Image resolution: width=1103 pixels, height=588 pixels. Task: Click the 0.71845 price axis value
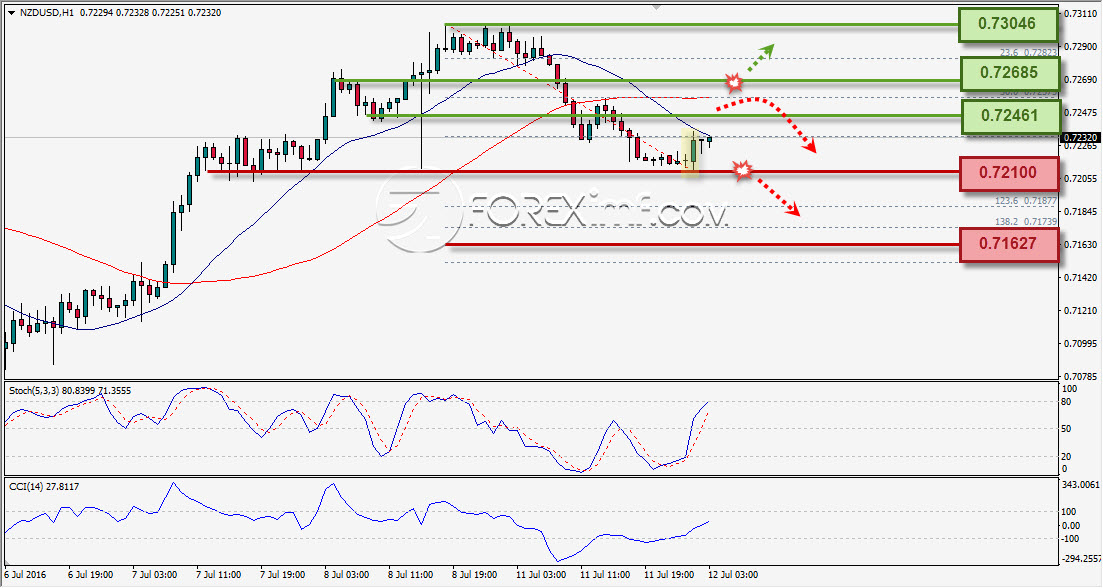pos(1080,212)
